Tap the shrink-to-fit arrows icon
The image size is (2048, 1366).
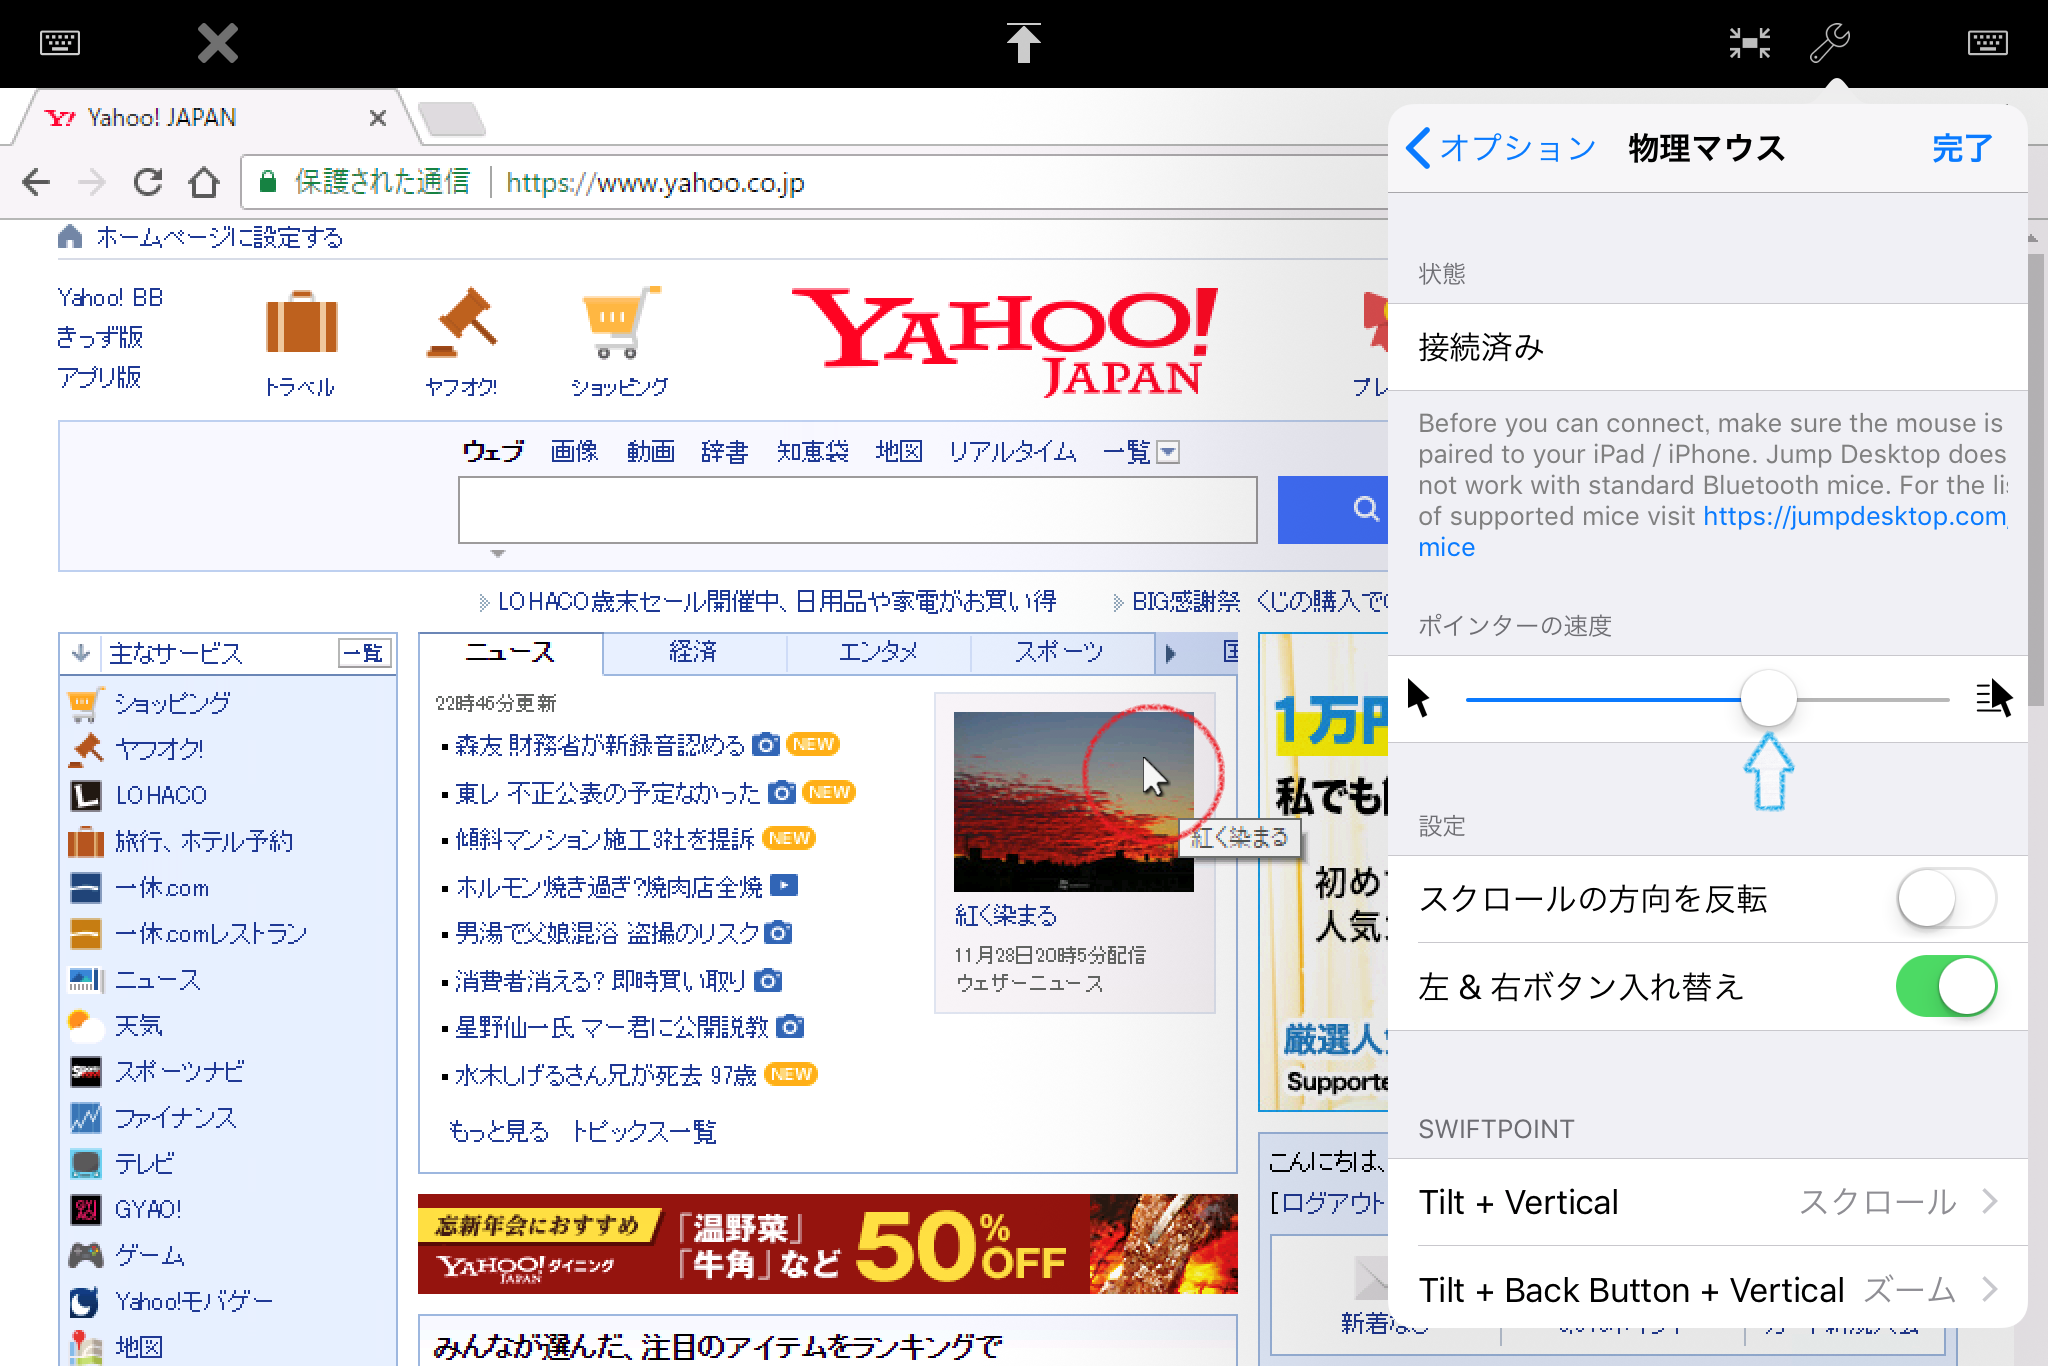coord(1750,43)
